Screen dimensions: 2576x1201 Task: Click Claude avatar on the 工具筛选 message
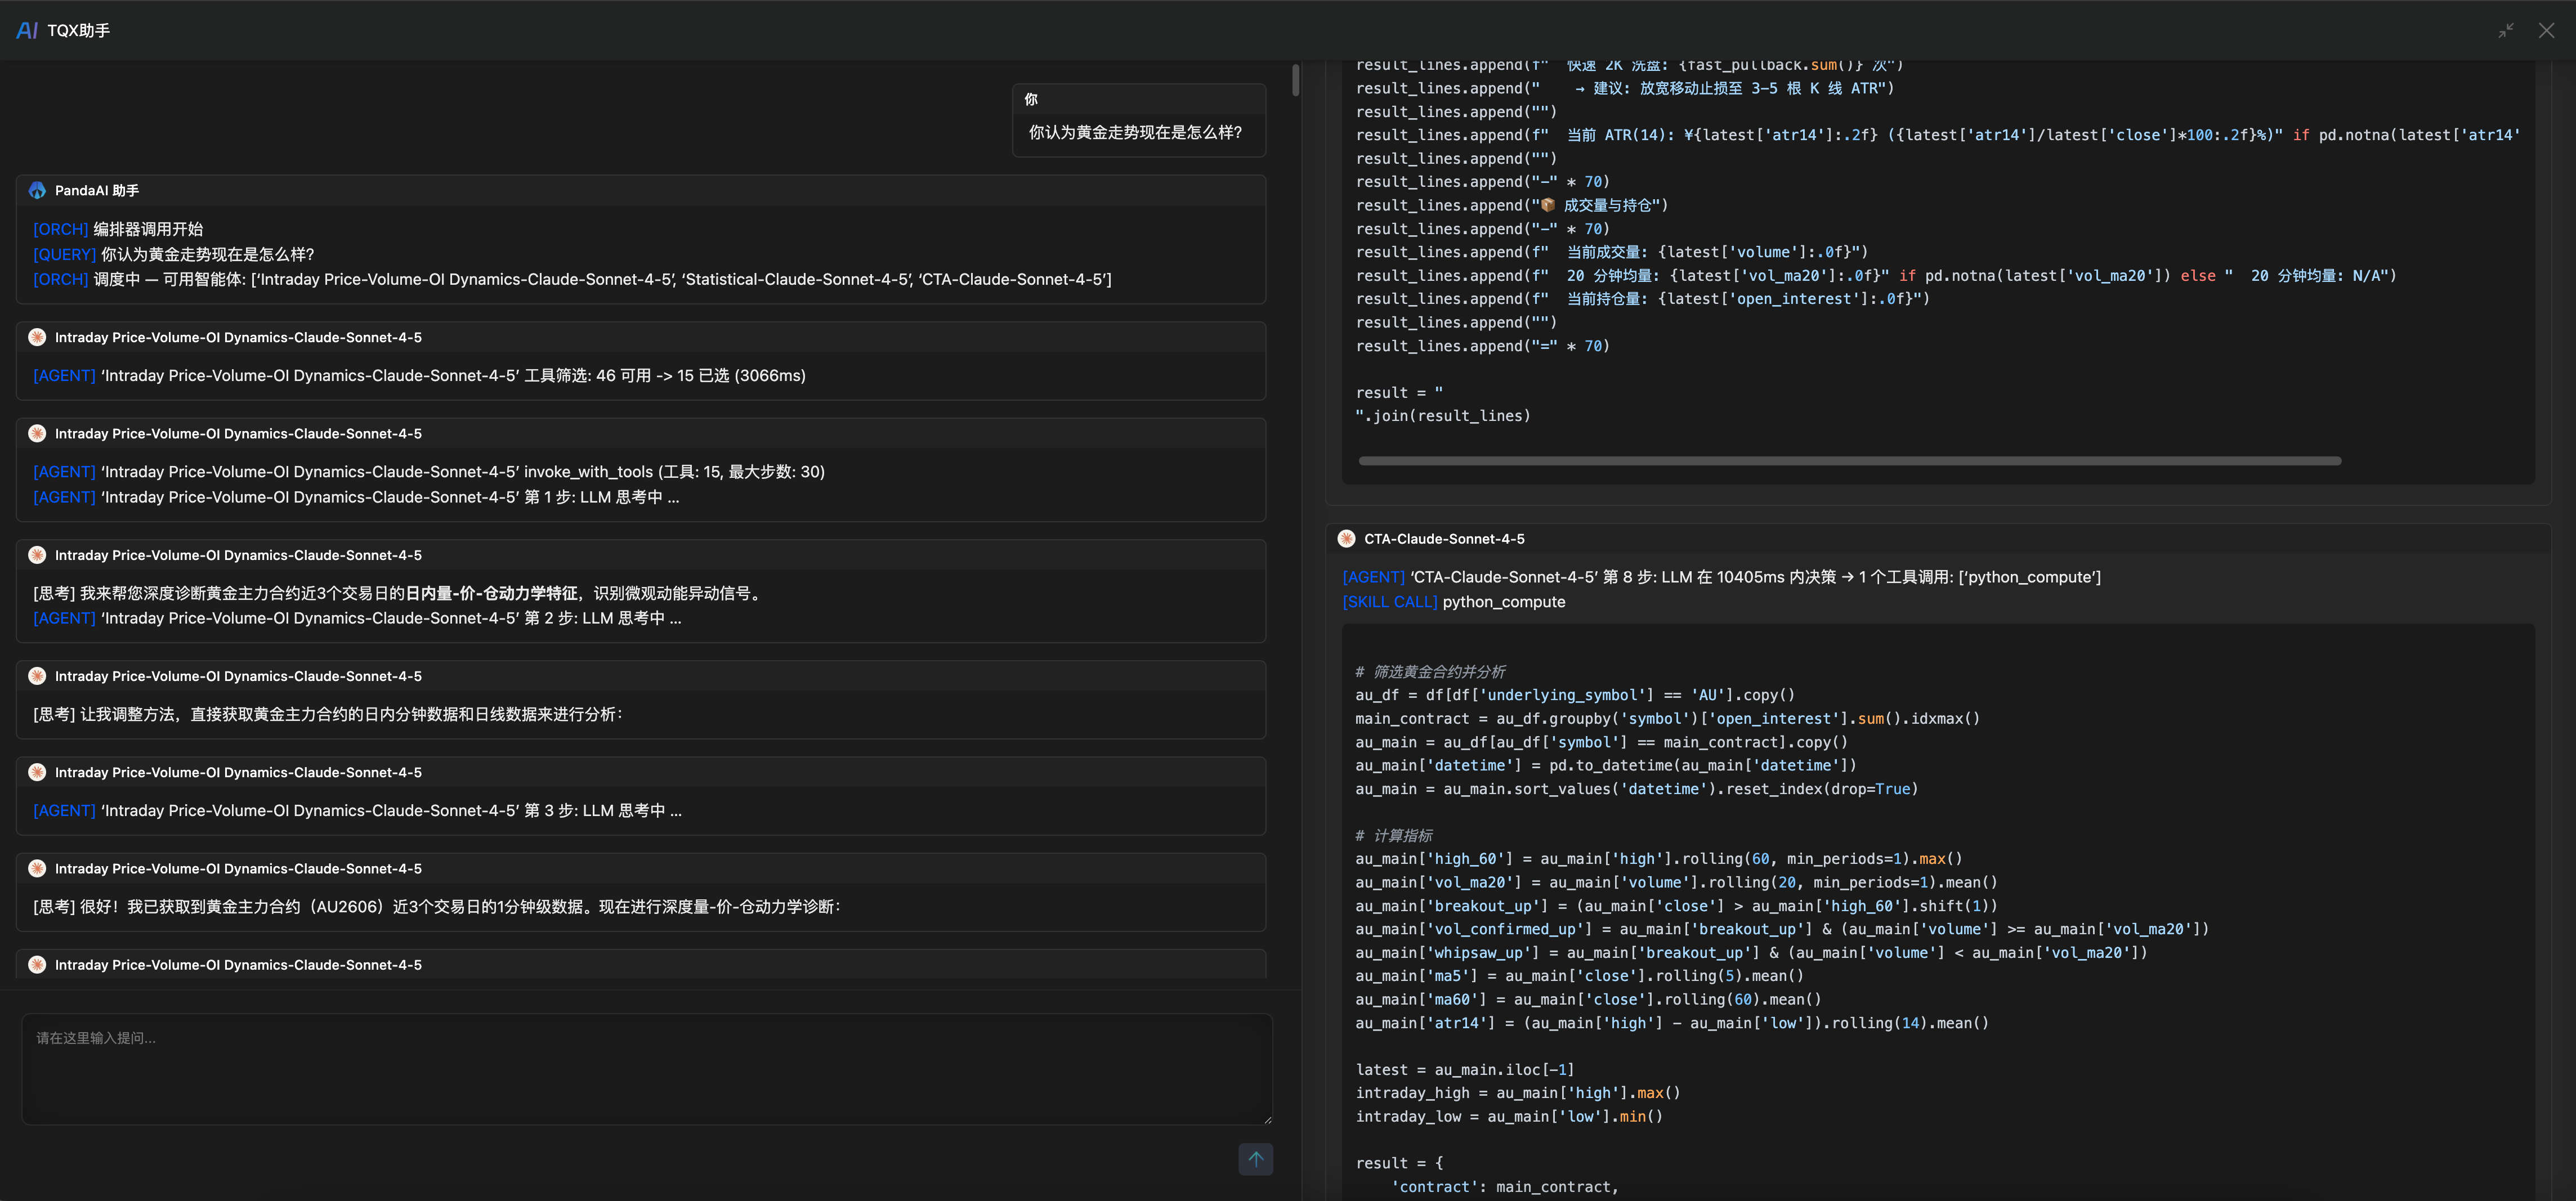pyautogui.click(x=37, y=337)
